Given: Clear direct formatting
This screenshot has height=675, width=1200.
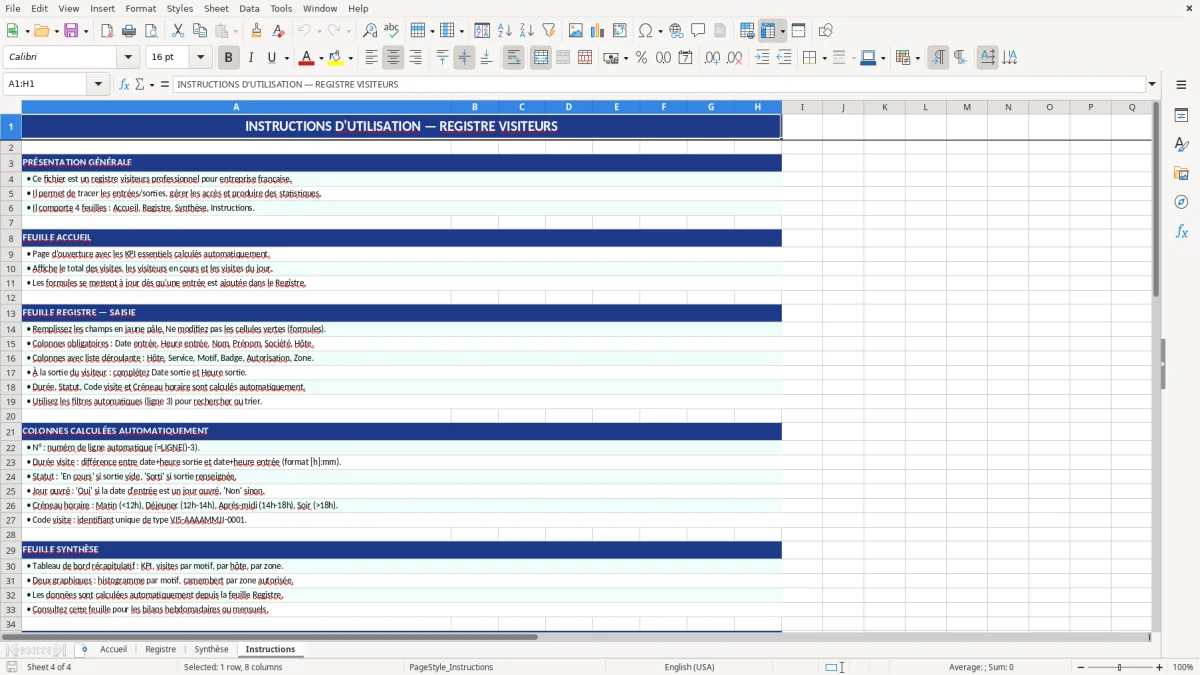Looking at the screenshot, I should 277,31.
